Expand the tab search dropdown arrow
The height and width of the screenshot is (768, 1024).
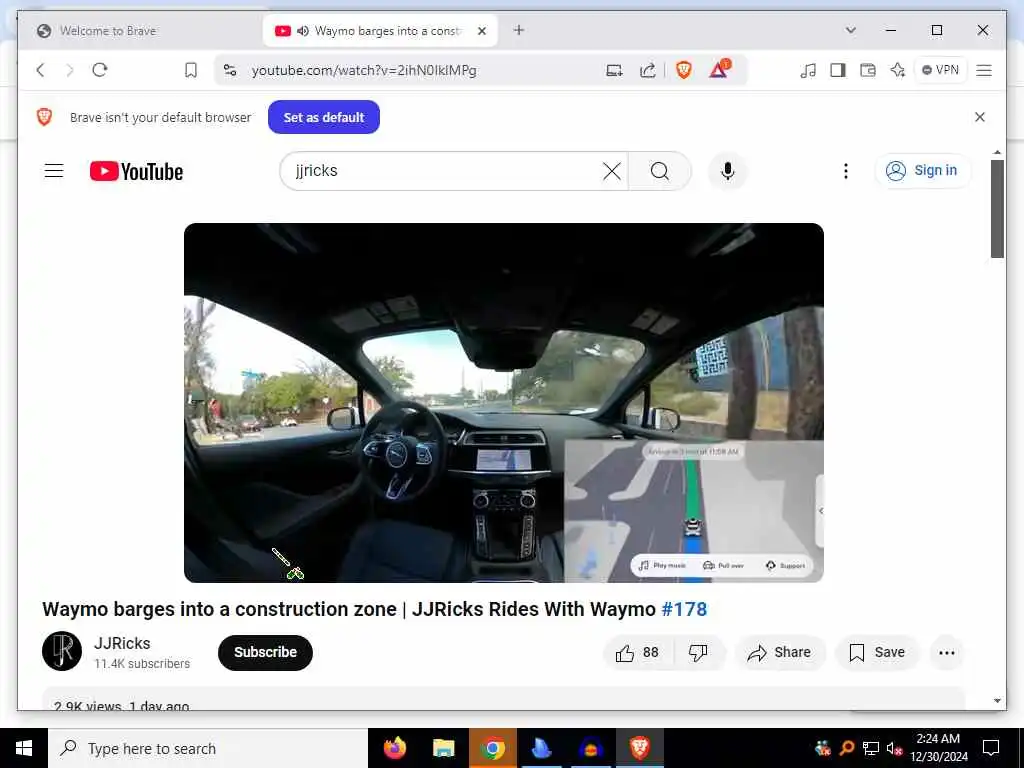click(x=850, y=30)
